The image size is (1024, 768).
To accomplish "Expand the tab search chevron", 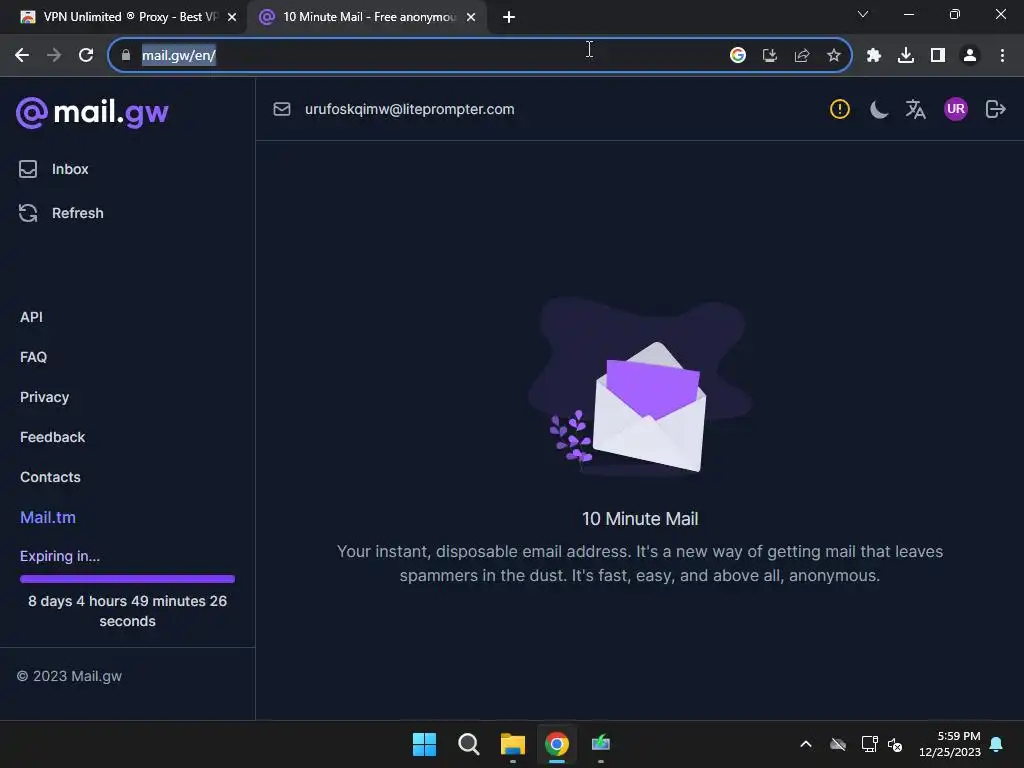I will [x=863, y=14].
